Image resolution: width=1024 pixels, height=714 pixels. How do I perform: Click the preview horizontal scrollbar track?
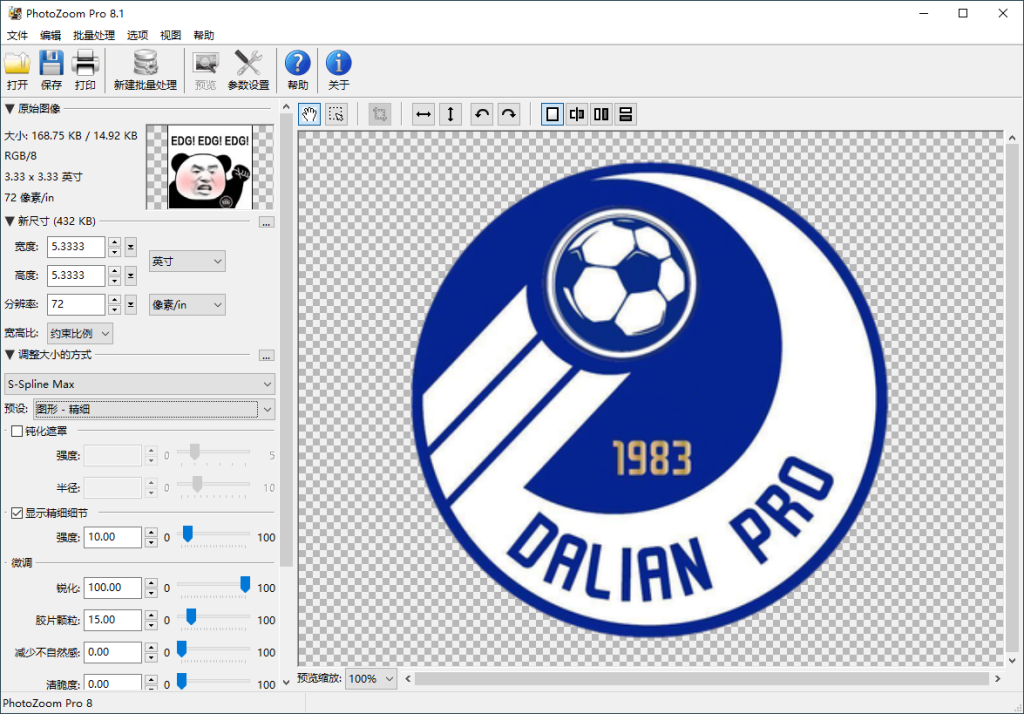(702, 679)
